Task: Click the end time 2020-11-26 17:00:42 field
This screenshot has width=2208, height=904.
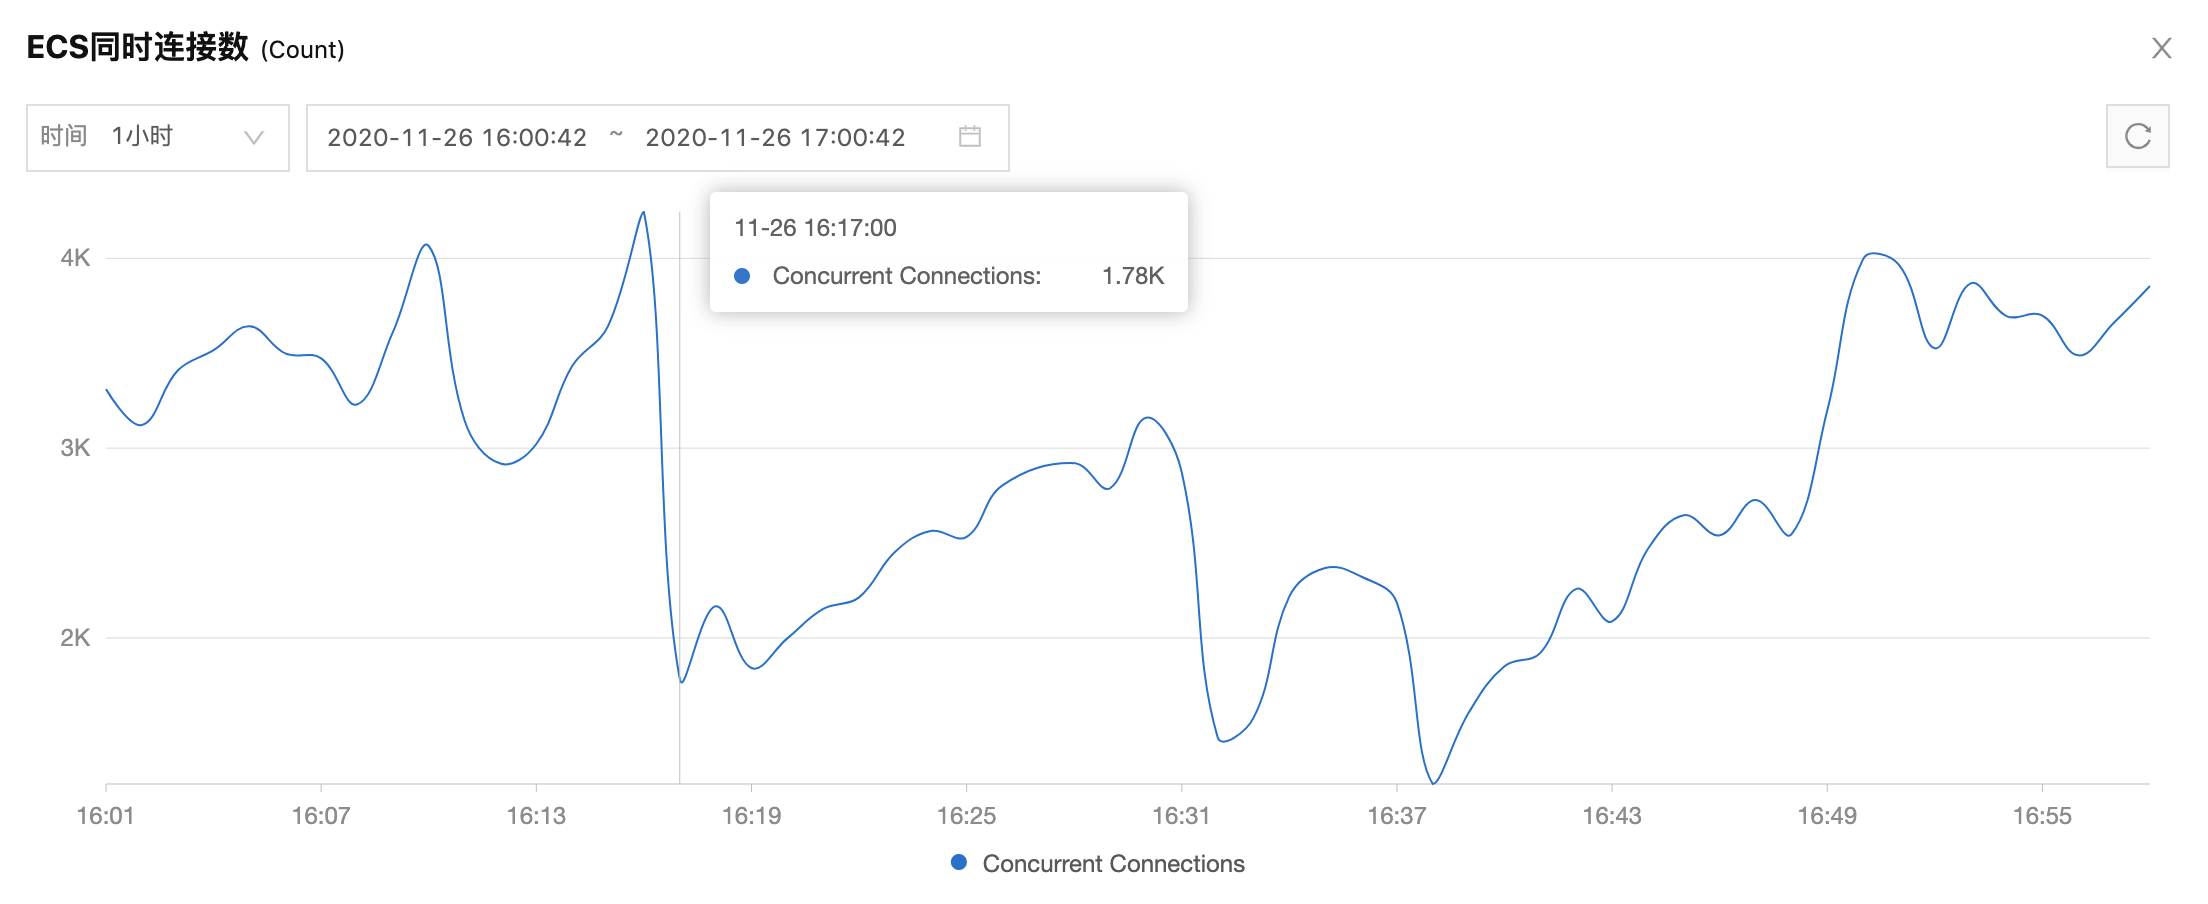Action: point(775,138)
